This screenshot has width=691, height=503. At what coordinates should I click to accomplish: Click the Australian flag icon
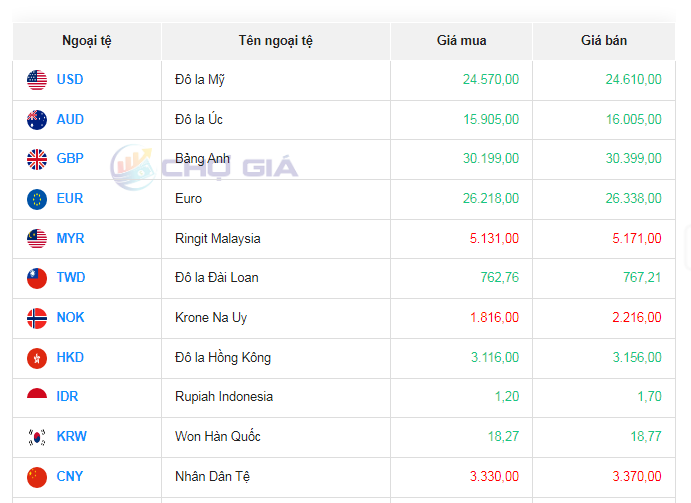pos(37,120)
